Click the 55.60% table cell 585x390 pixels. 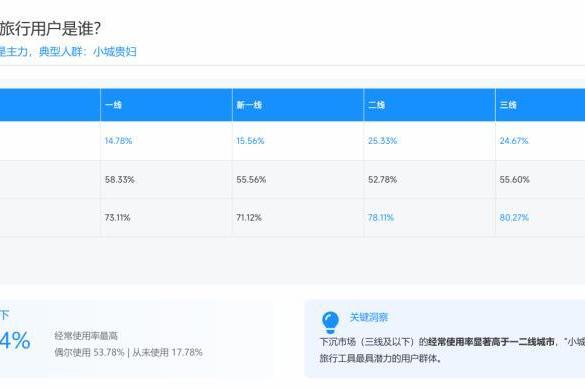tap(540, 180)
